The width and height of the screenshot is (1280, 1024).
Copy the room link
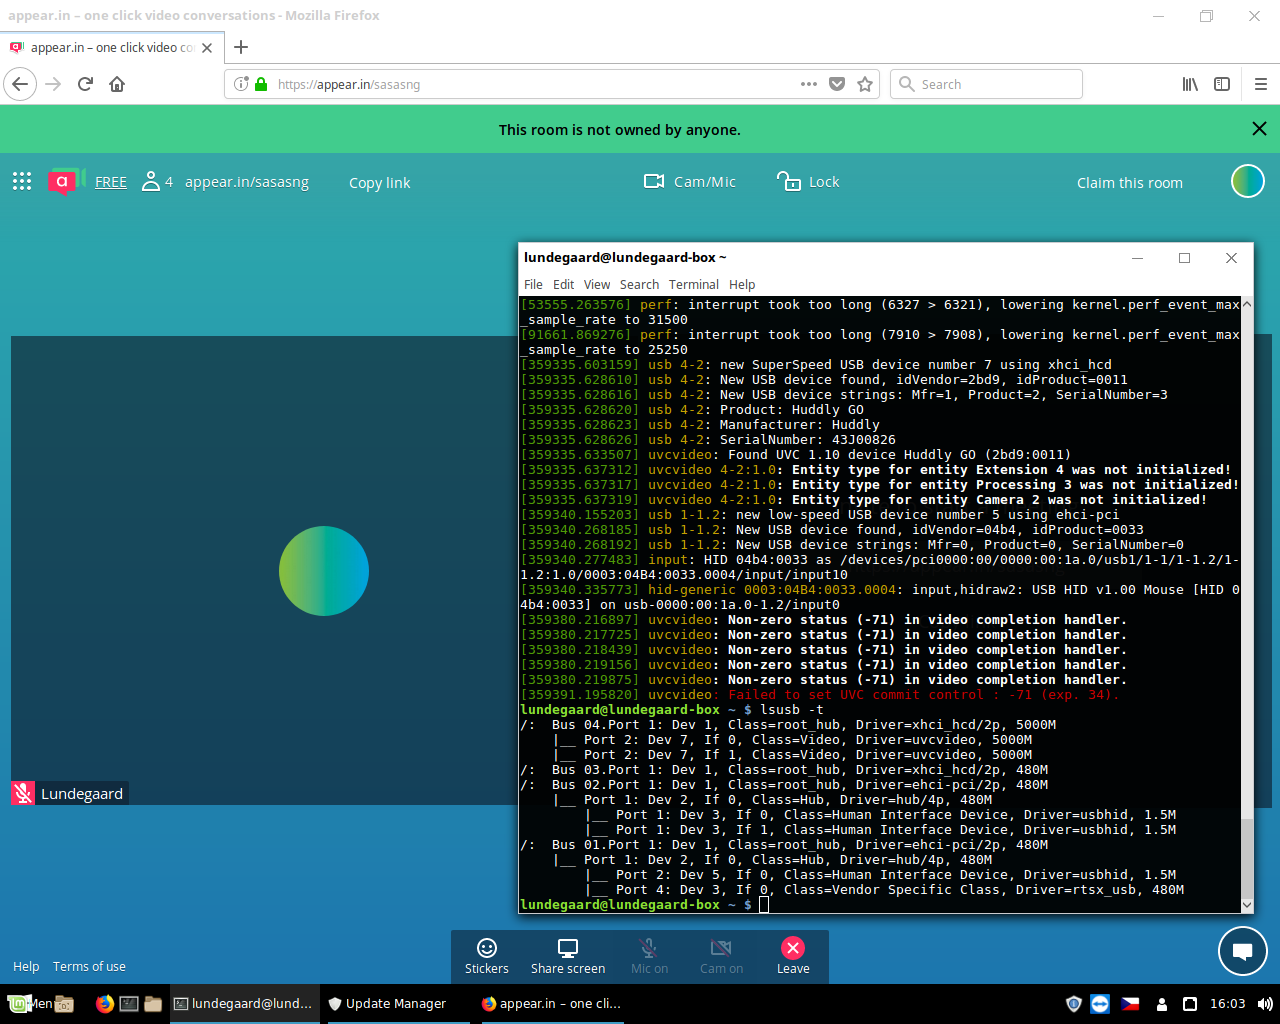tap(380, 183)
